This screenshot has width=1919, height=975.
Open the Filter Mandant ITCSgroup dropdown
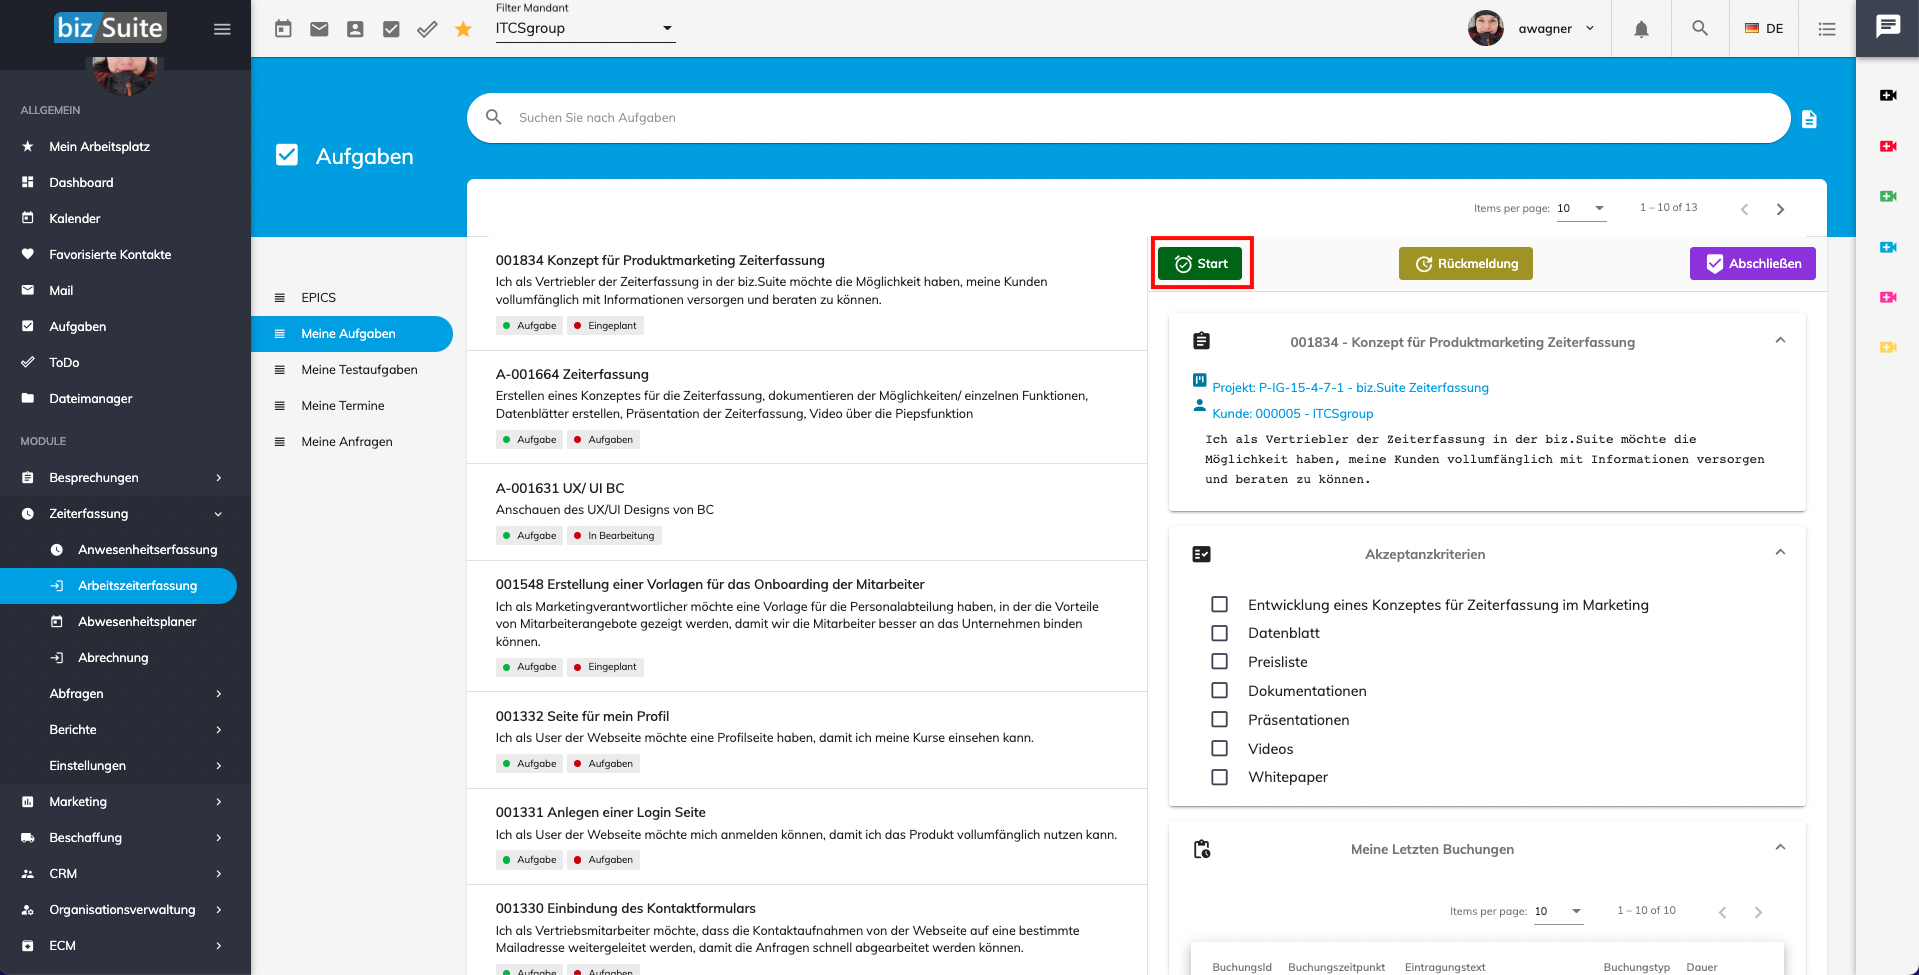(x=585, y=29)
